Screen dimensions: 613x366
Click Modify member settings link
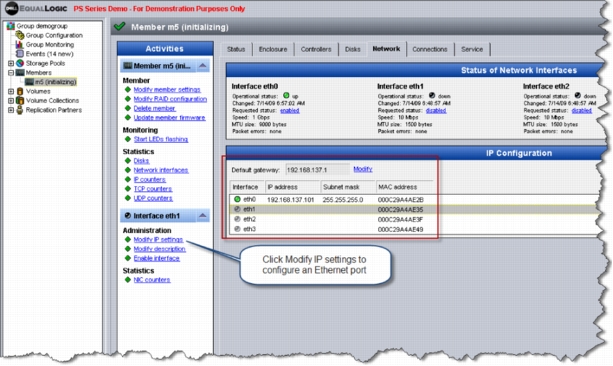coord(167,90)
